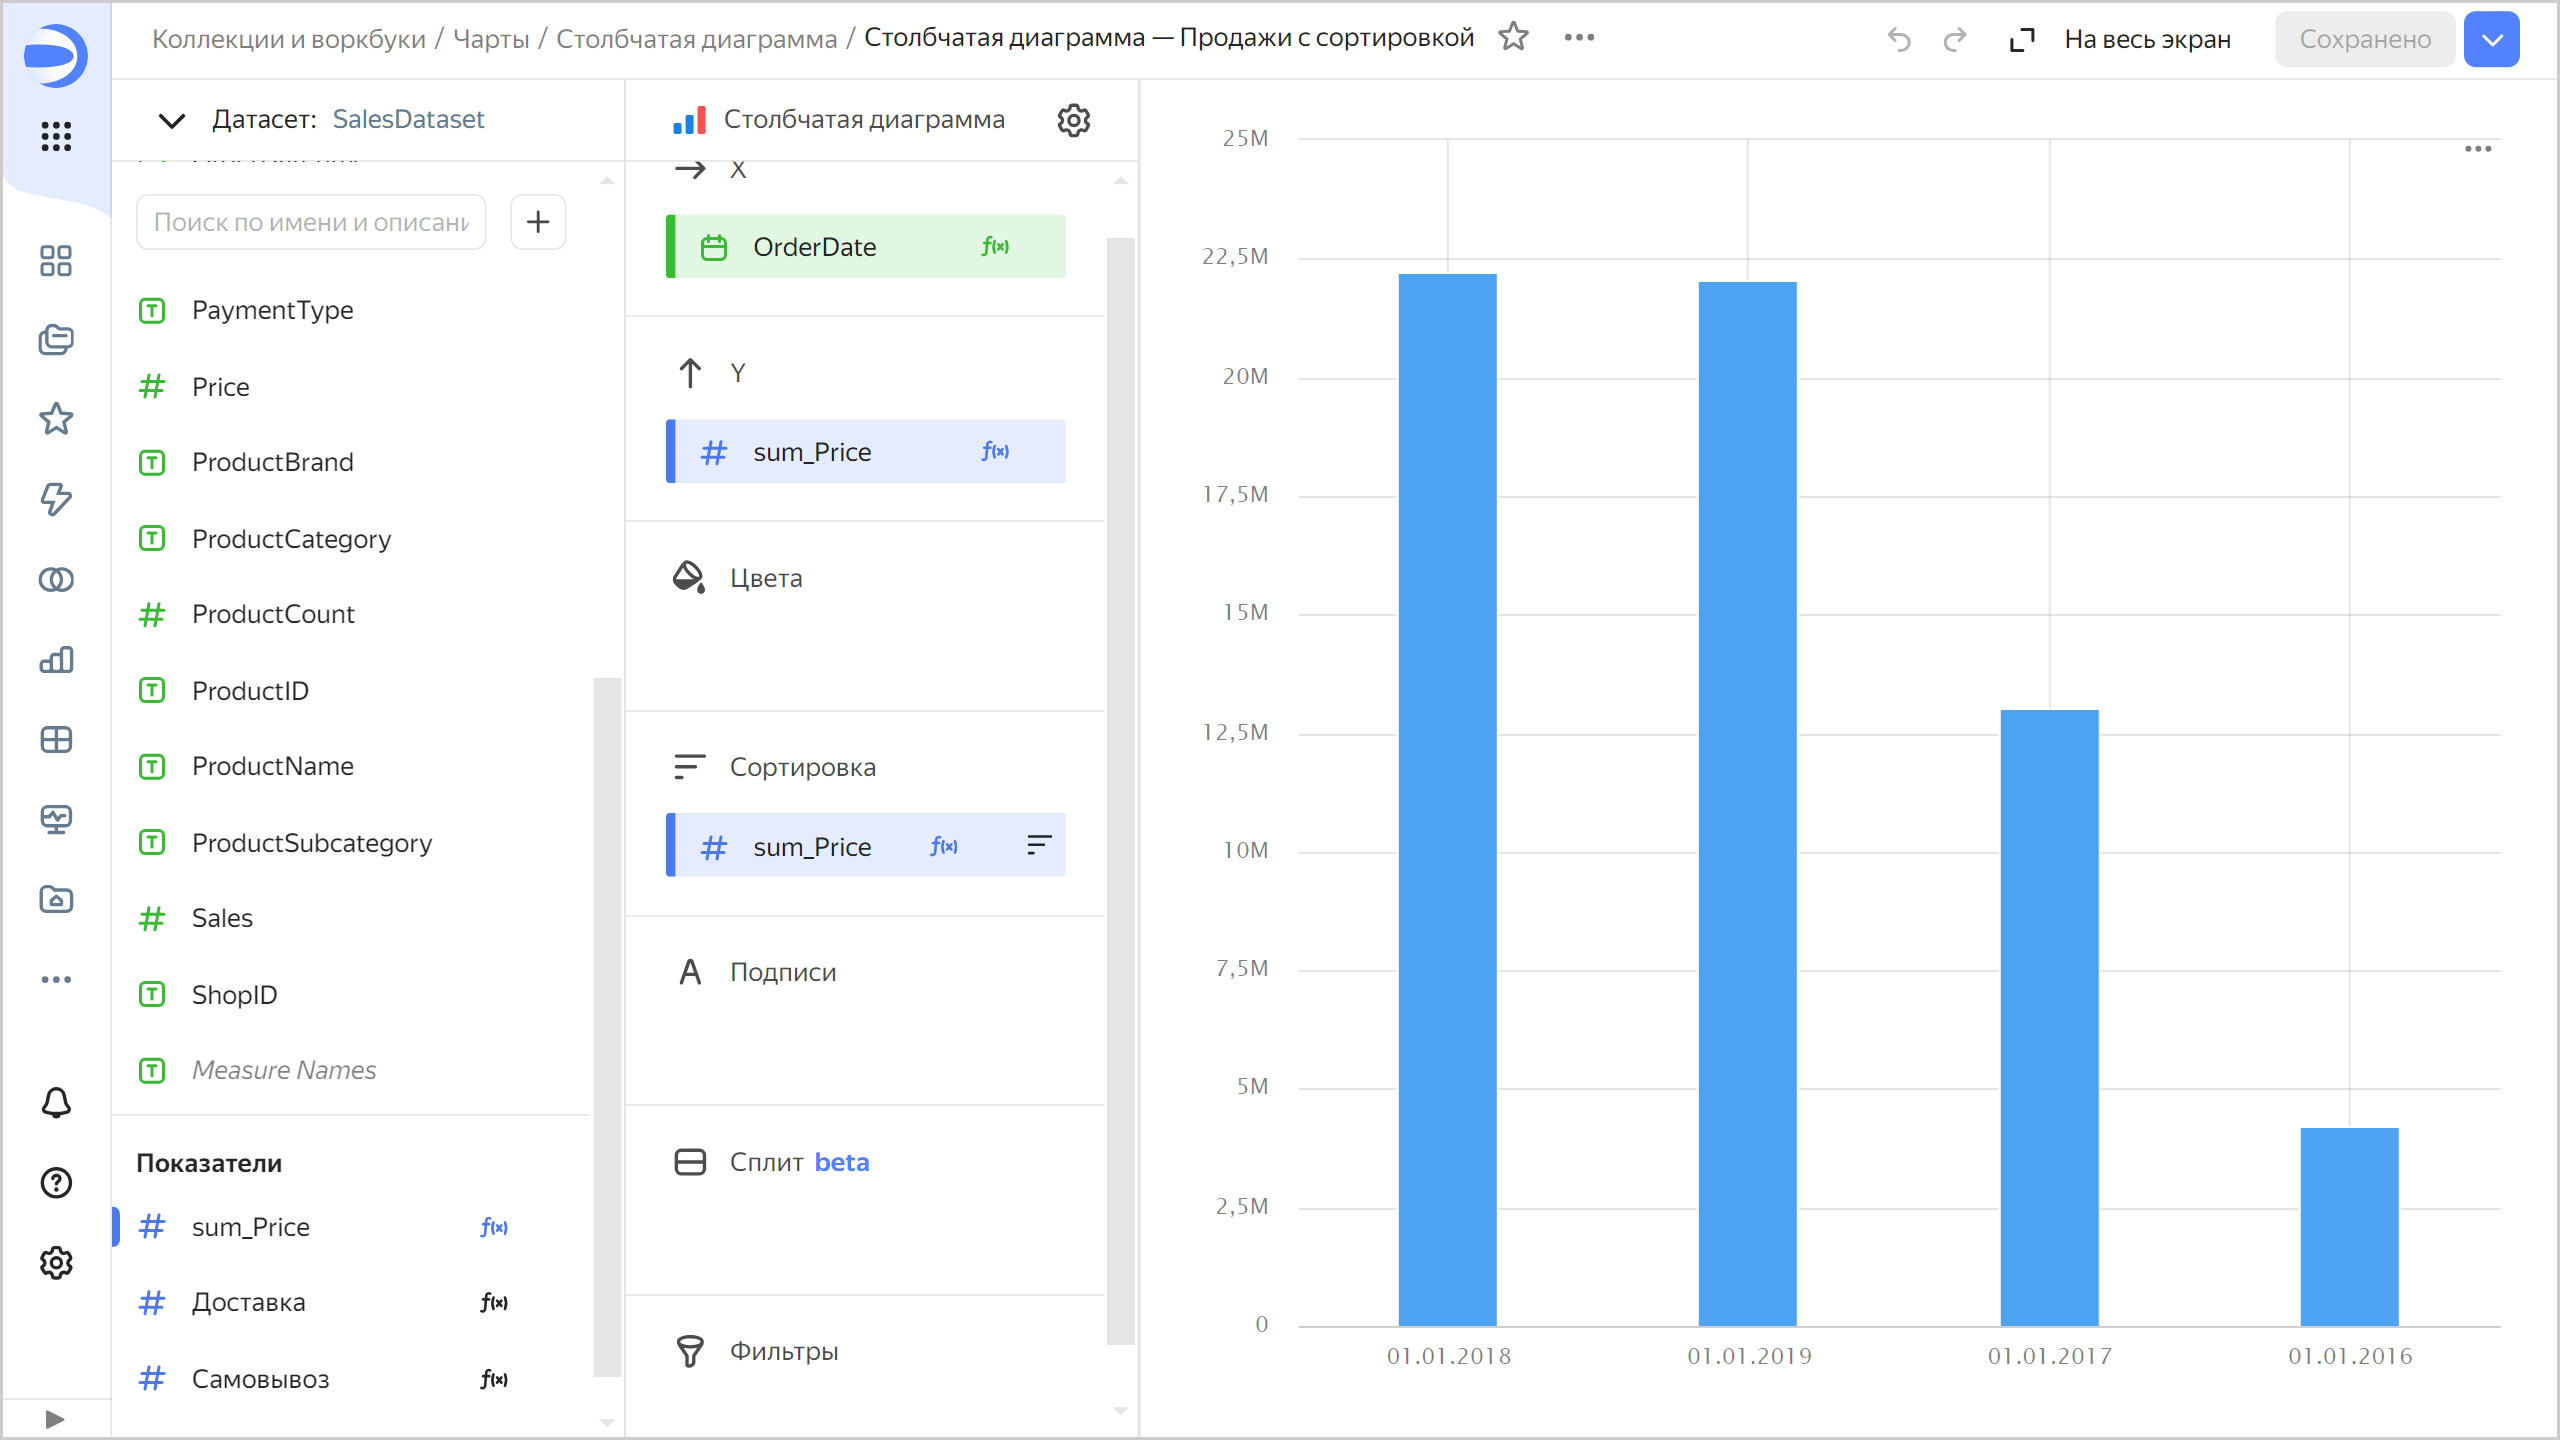Click the undo arrow icon
The height and width of the screenshot is (1440, 2560).
(1898, 40)
